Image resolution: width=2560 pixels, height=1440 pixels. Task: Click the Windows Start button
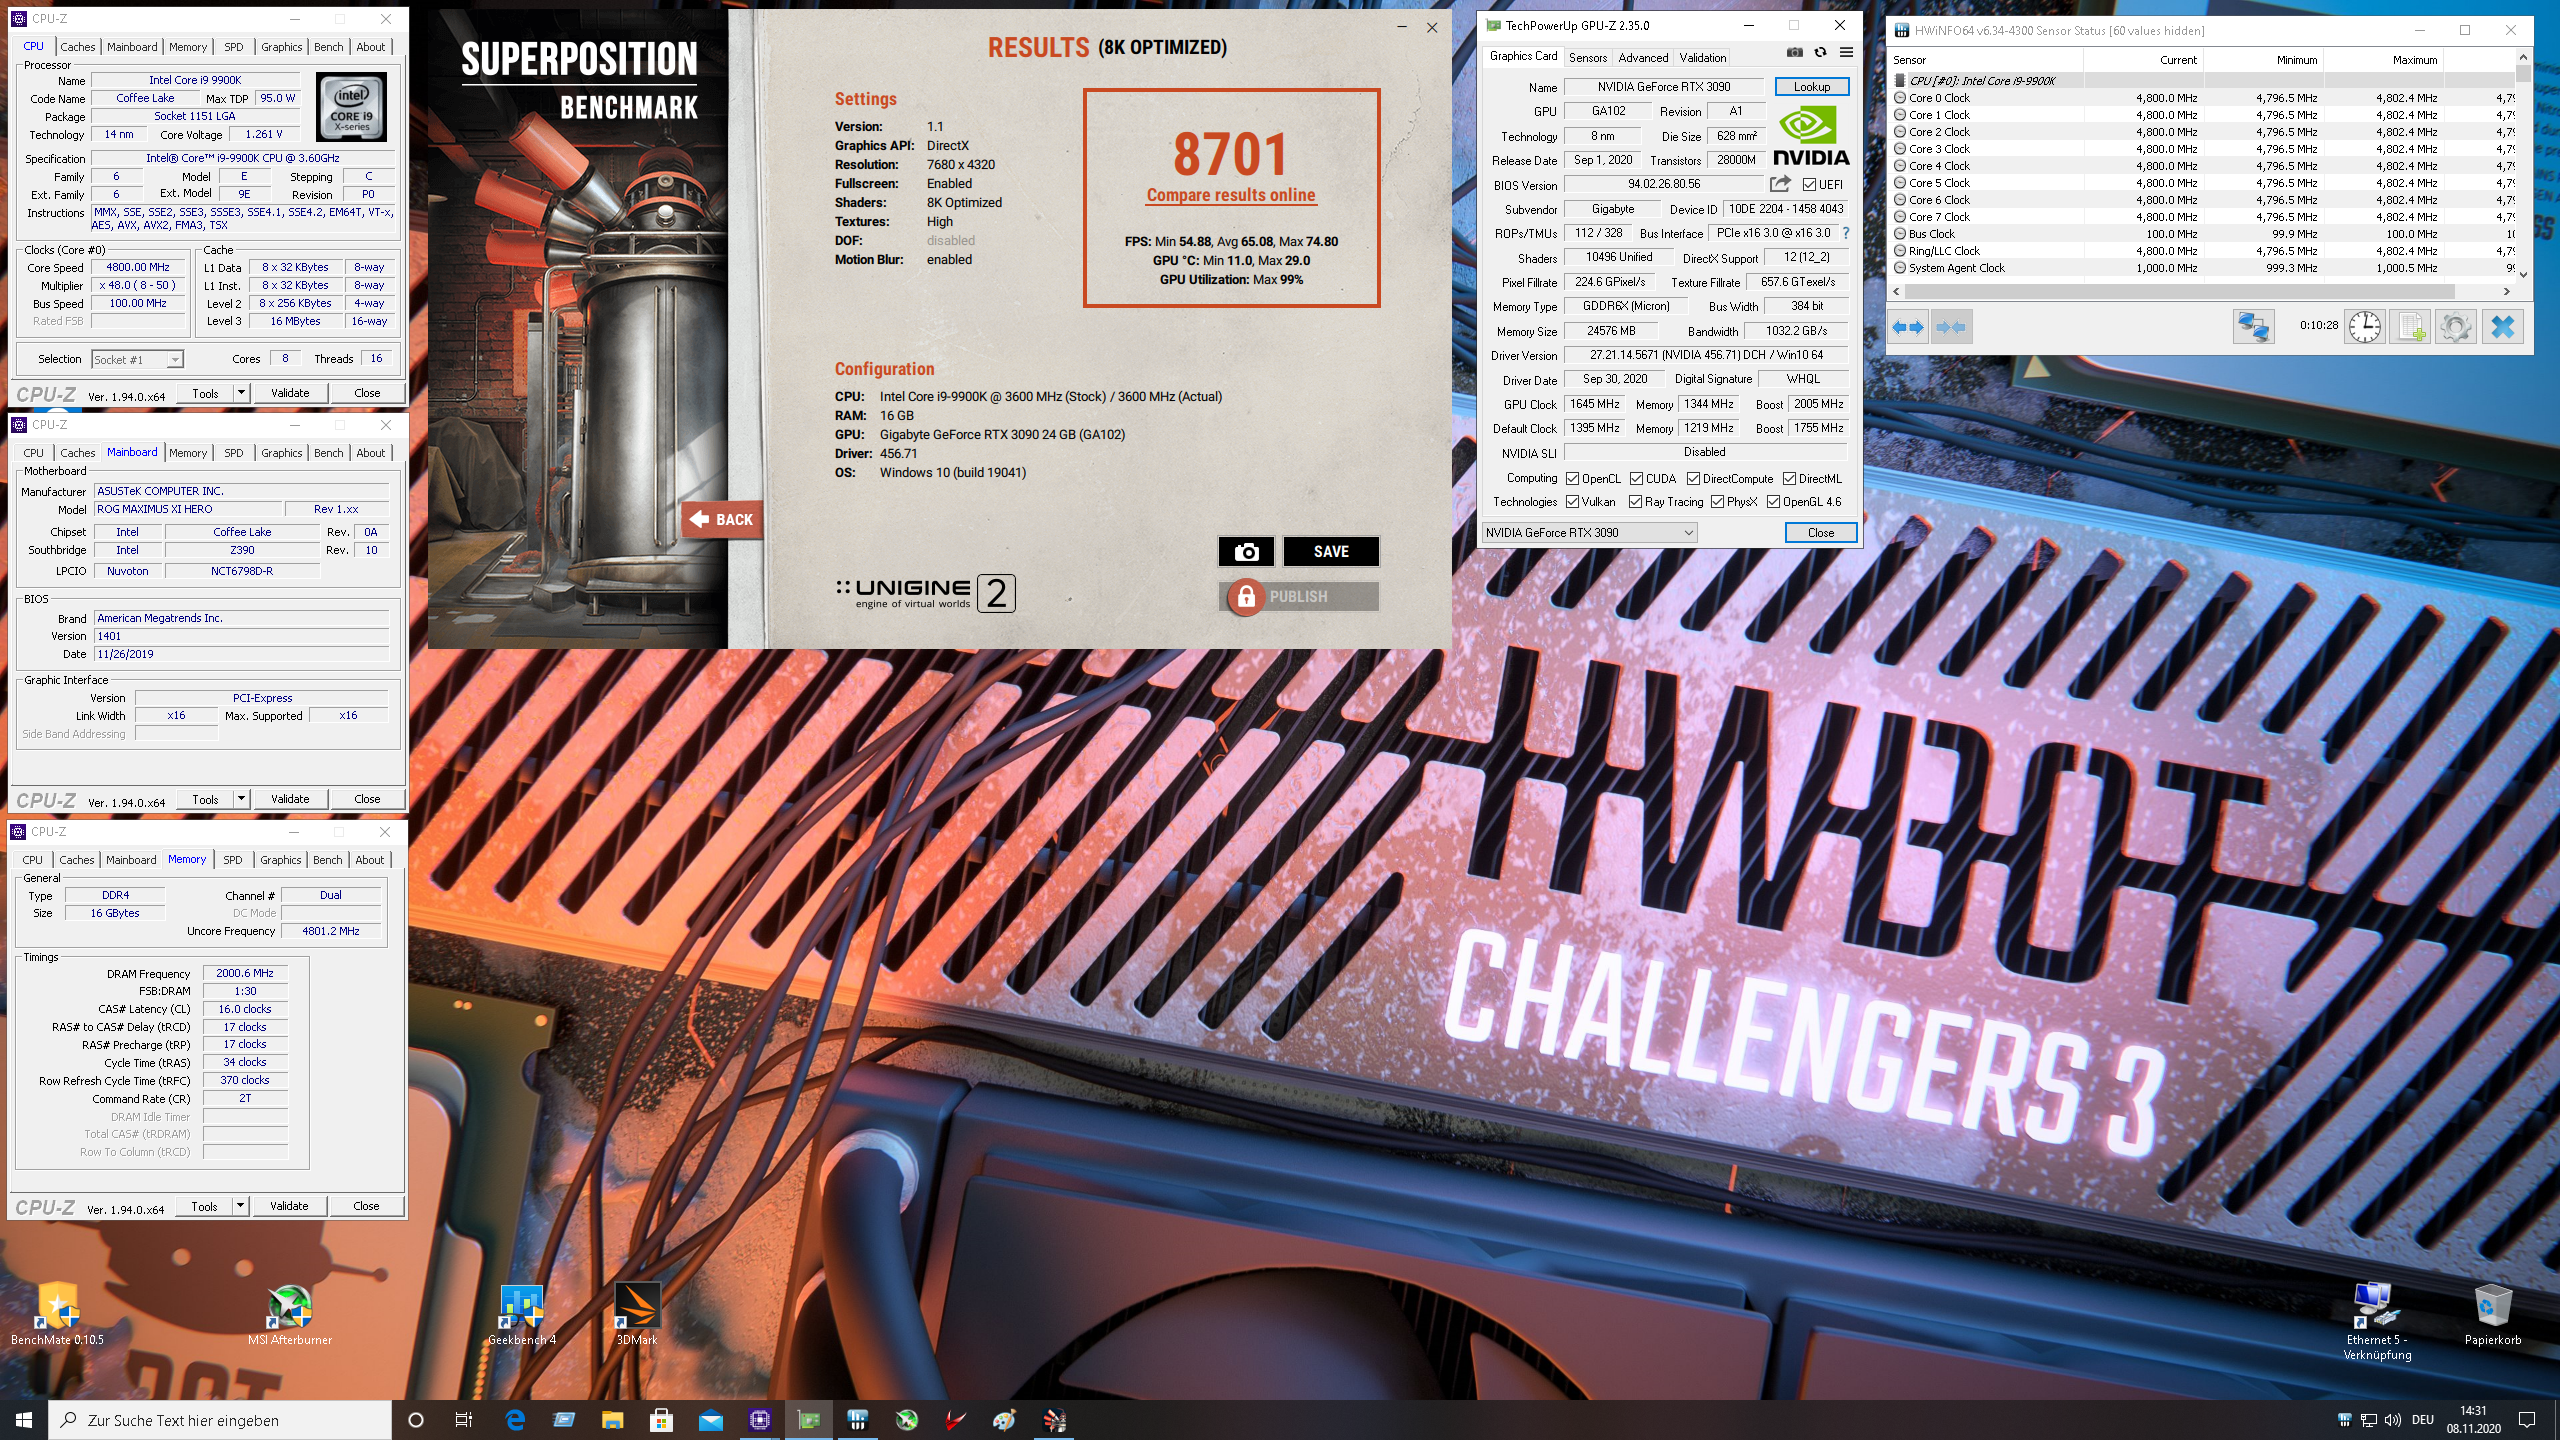pos(24,1420)
